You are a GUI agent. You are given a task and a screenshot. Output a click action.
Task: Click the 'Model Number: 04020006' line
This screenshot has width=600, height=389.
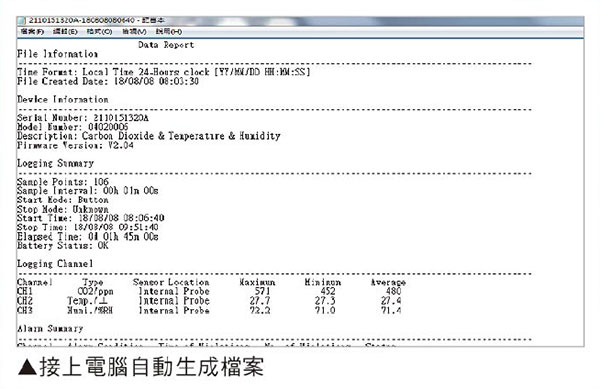click(73, 127)
